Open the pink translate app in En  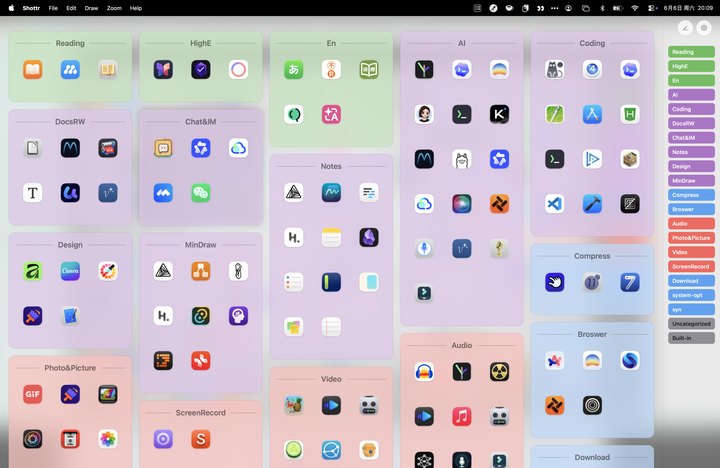tap(331, 115)
